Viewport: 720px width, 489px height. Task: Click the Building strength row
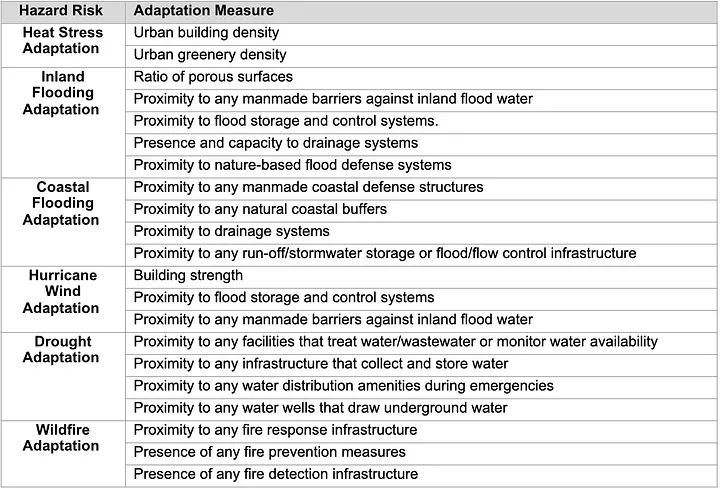[x=421, y=276]
